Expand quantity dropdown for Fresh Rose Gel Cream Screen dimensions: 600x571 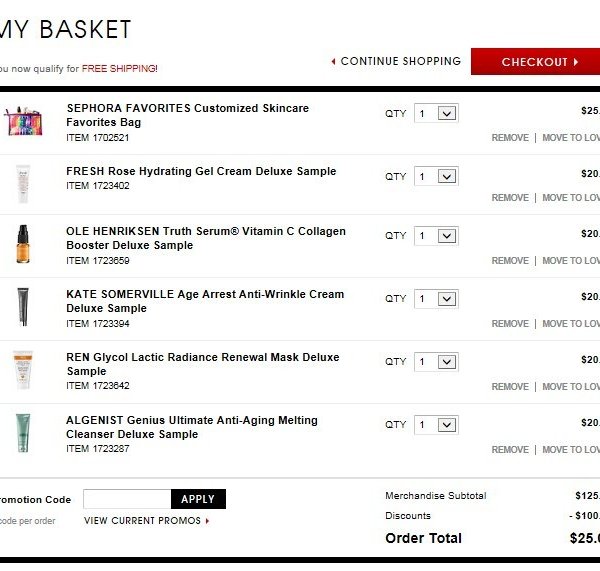tap(436, 177)
